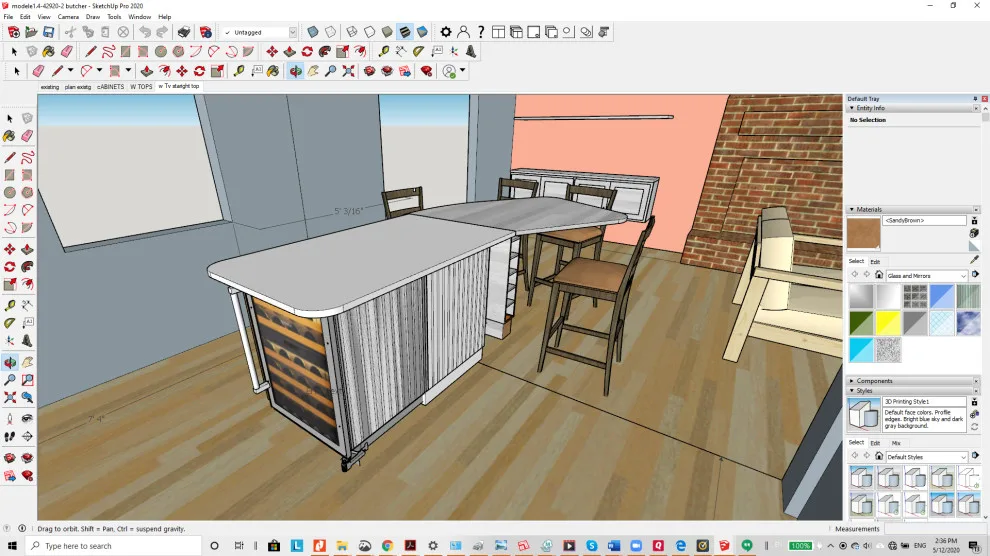
Task: Select the Paint Bucket tool in left toolbar
Action: point(10,136)
